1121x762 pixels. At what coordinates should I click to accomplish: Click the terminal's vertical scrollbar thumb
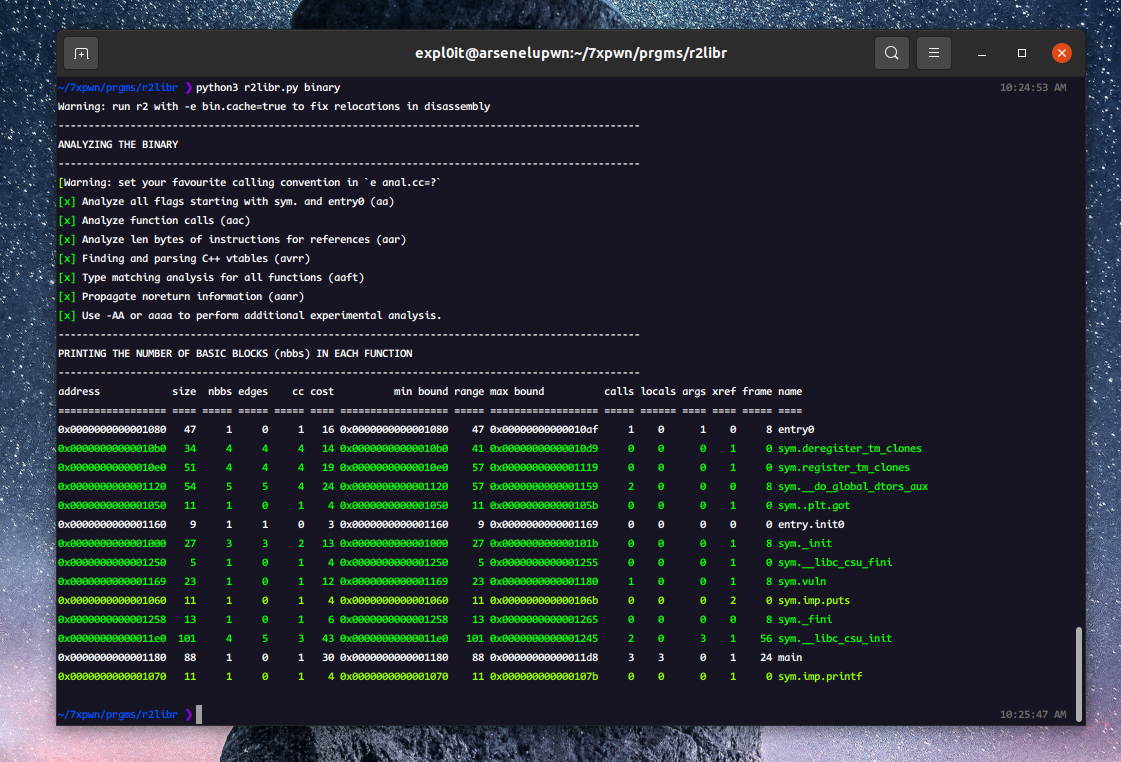coord(1077,673)
